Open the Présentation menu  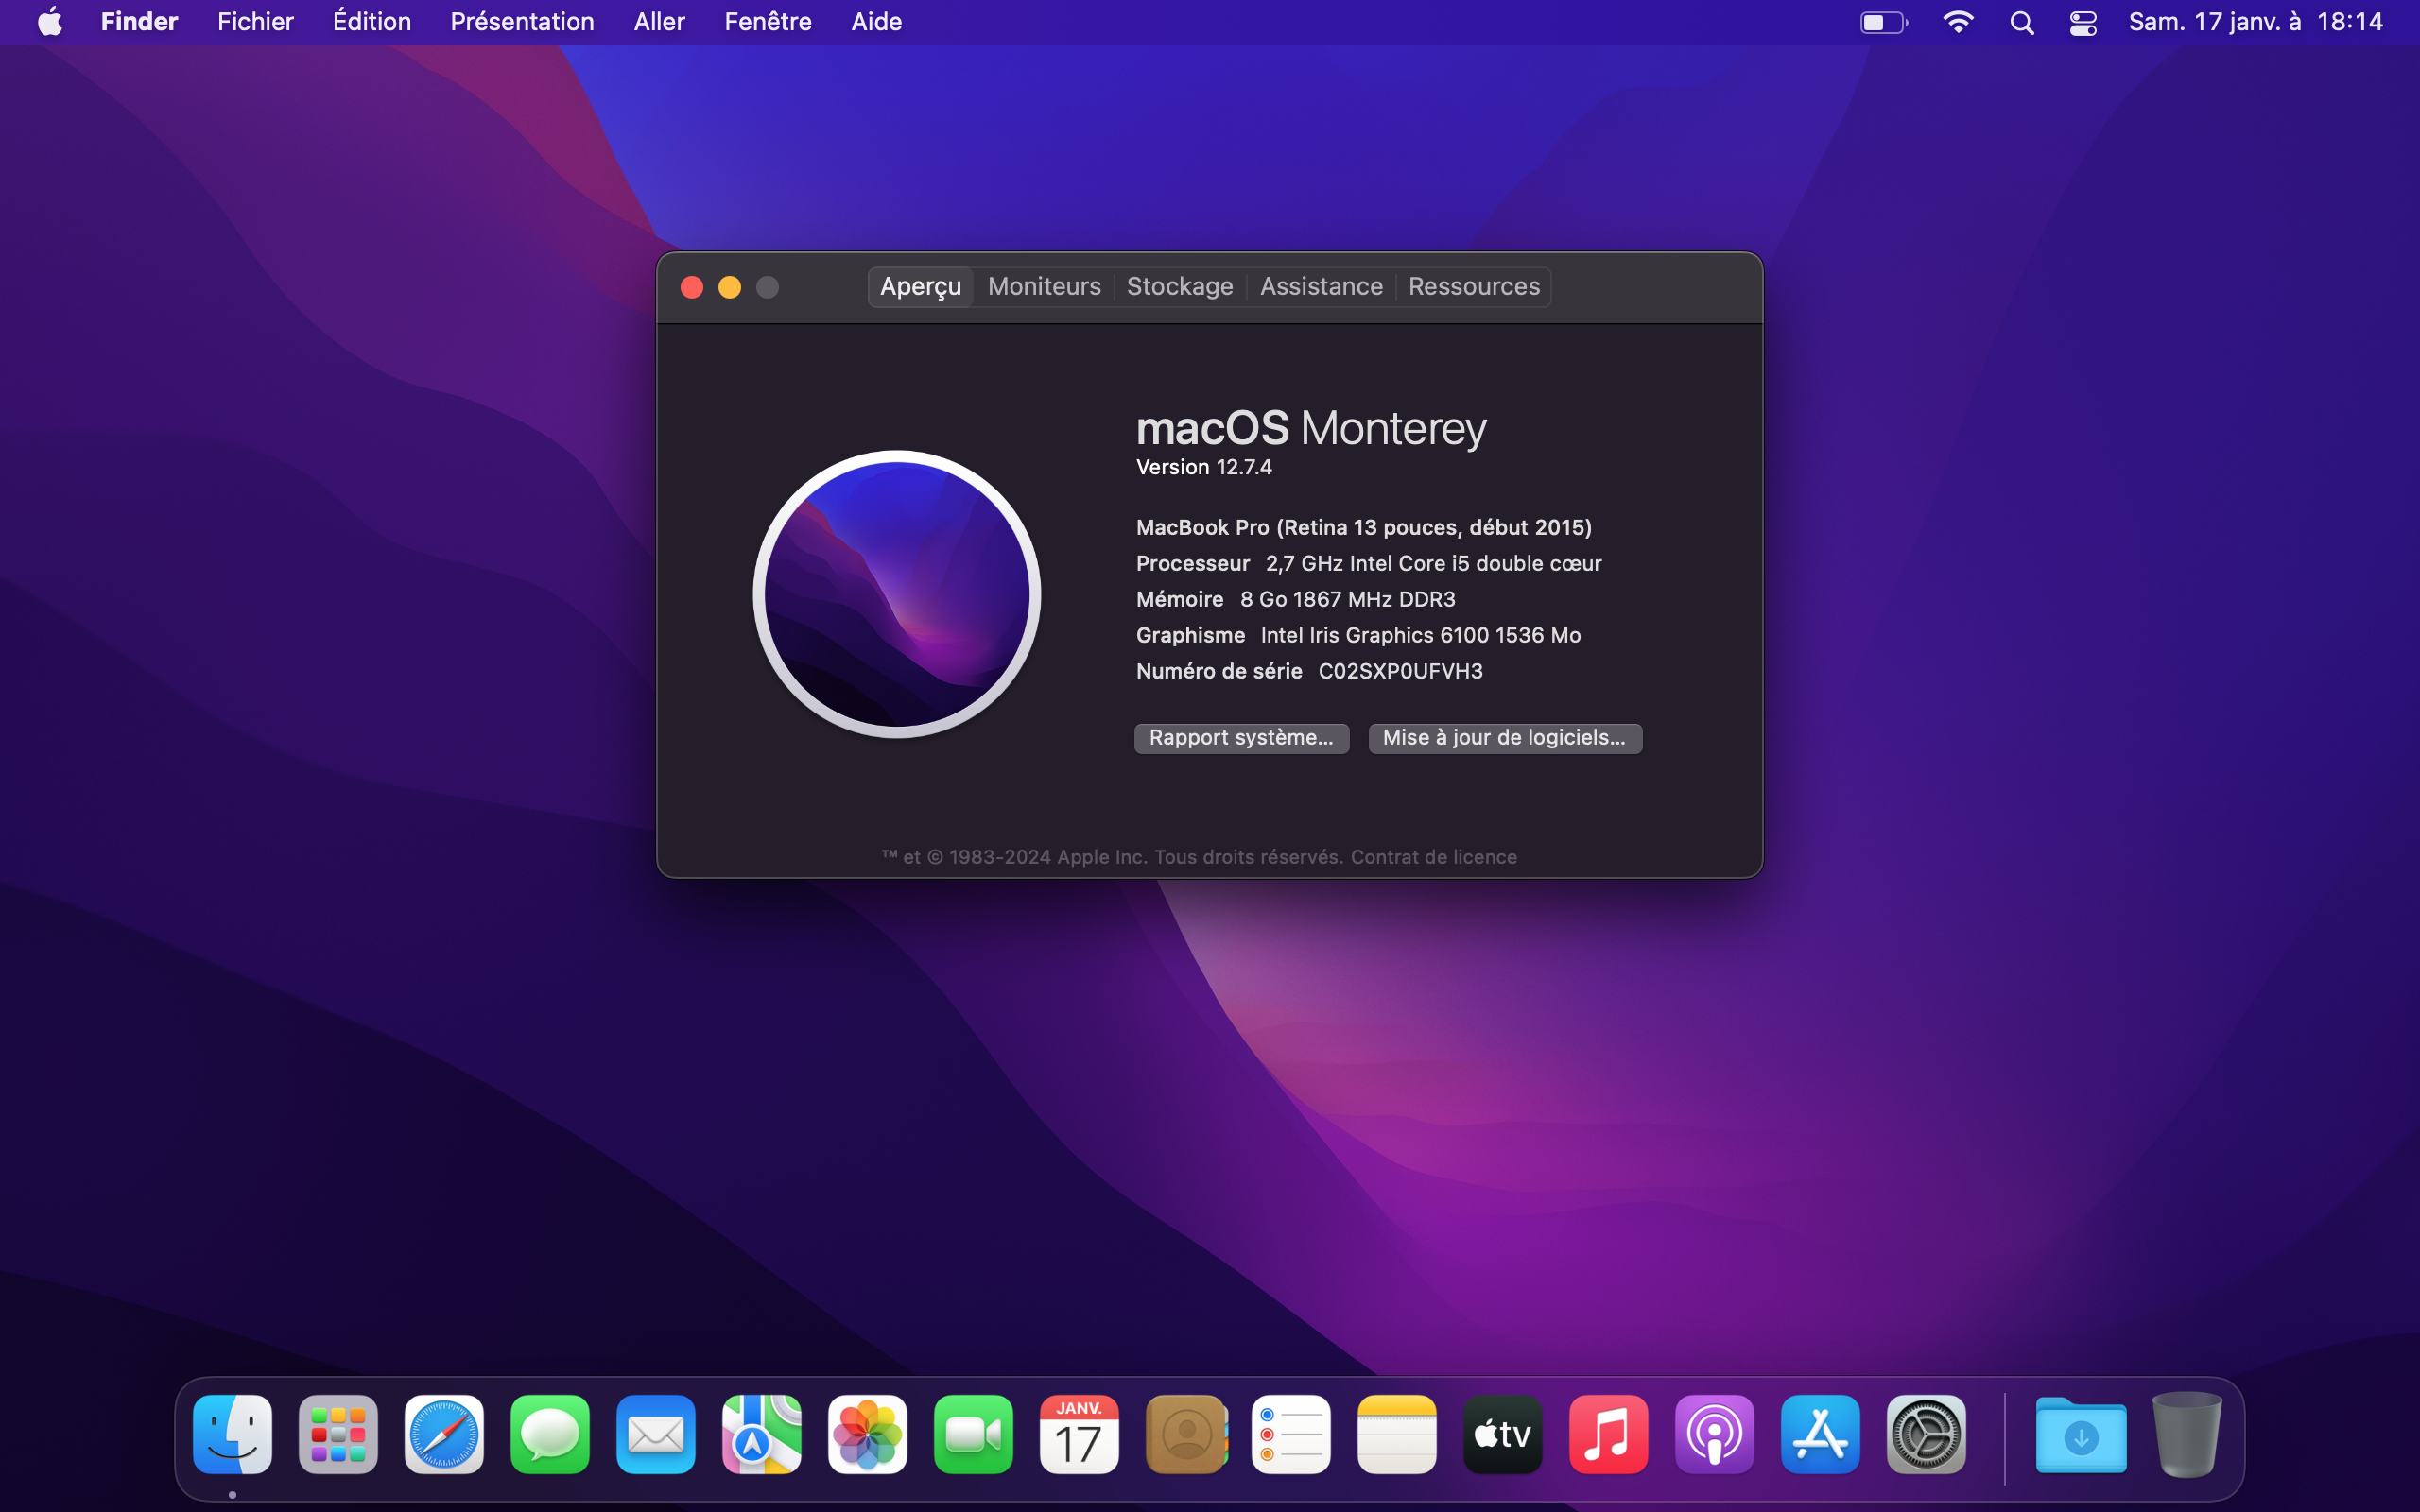pos(521,22)
